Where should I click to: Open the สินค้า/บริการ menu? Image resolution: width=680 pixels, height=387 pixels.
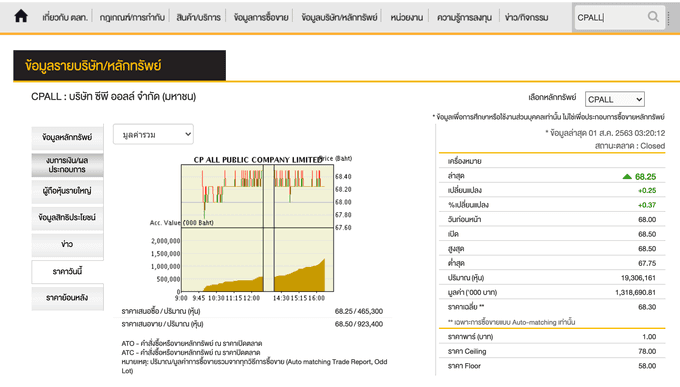(199, 17)
